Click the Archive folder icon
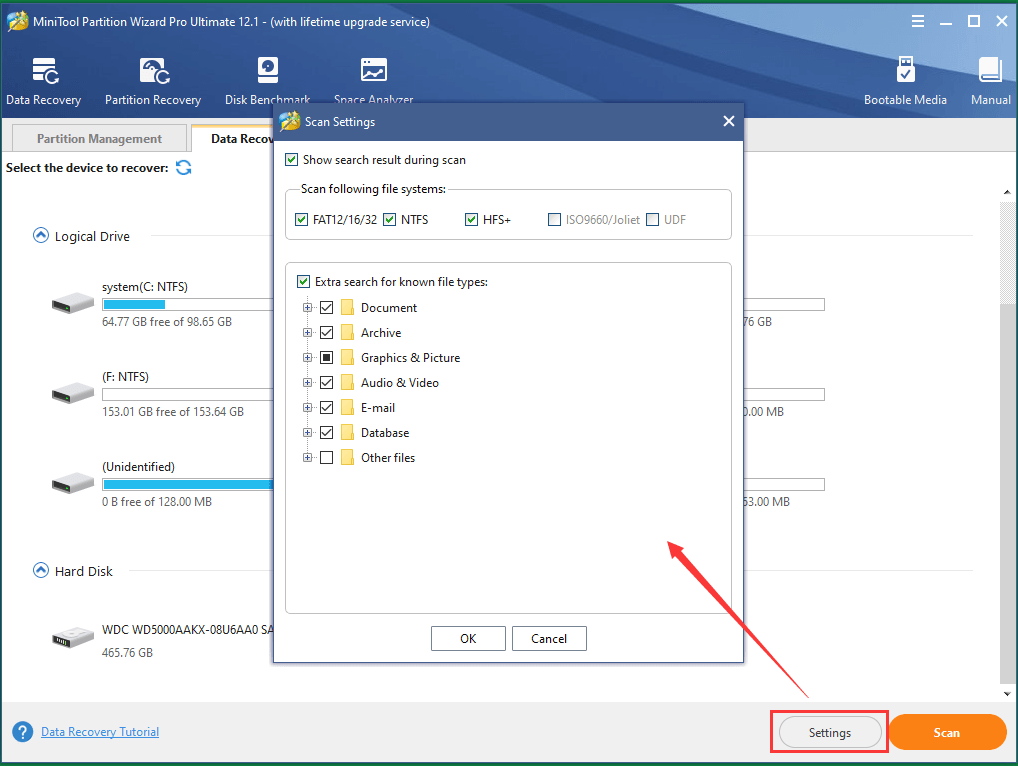The image size is (1018, 766). click(348, 332)
